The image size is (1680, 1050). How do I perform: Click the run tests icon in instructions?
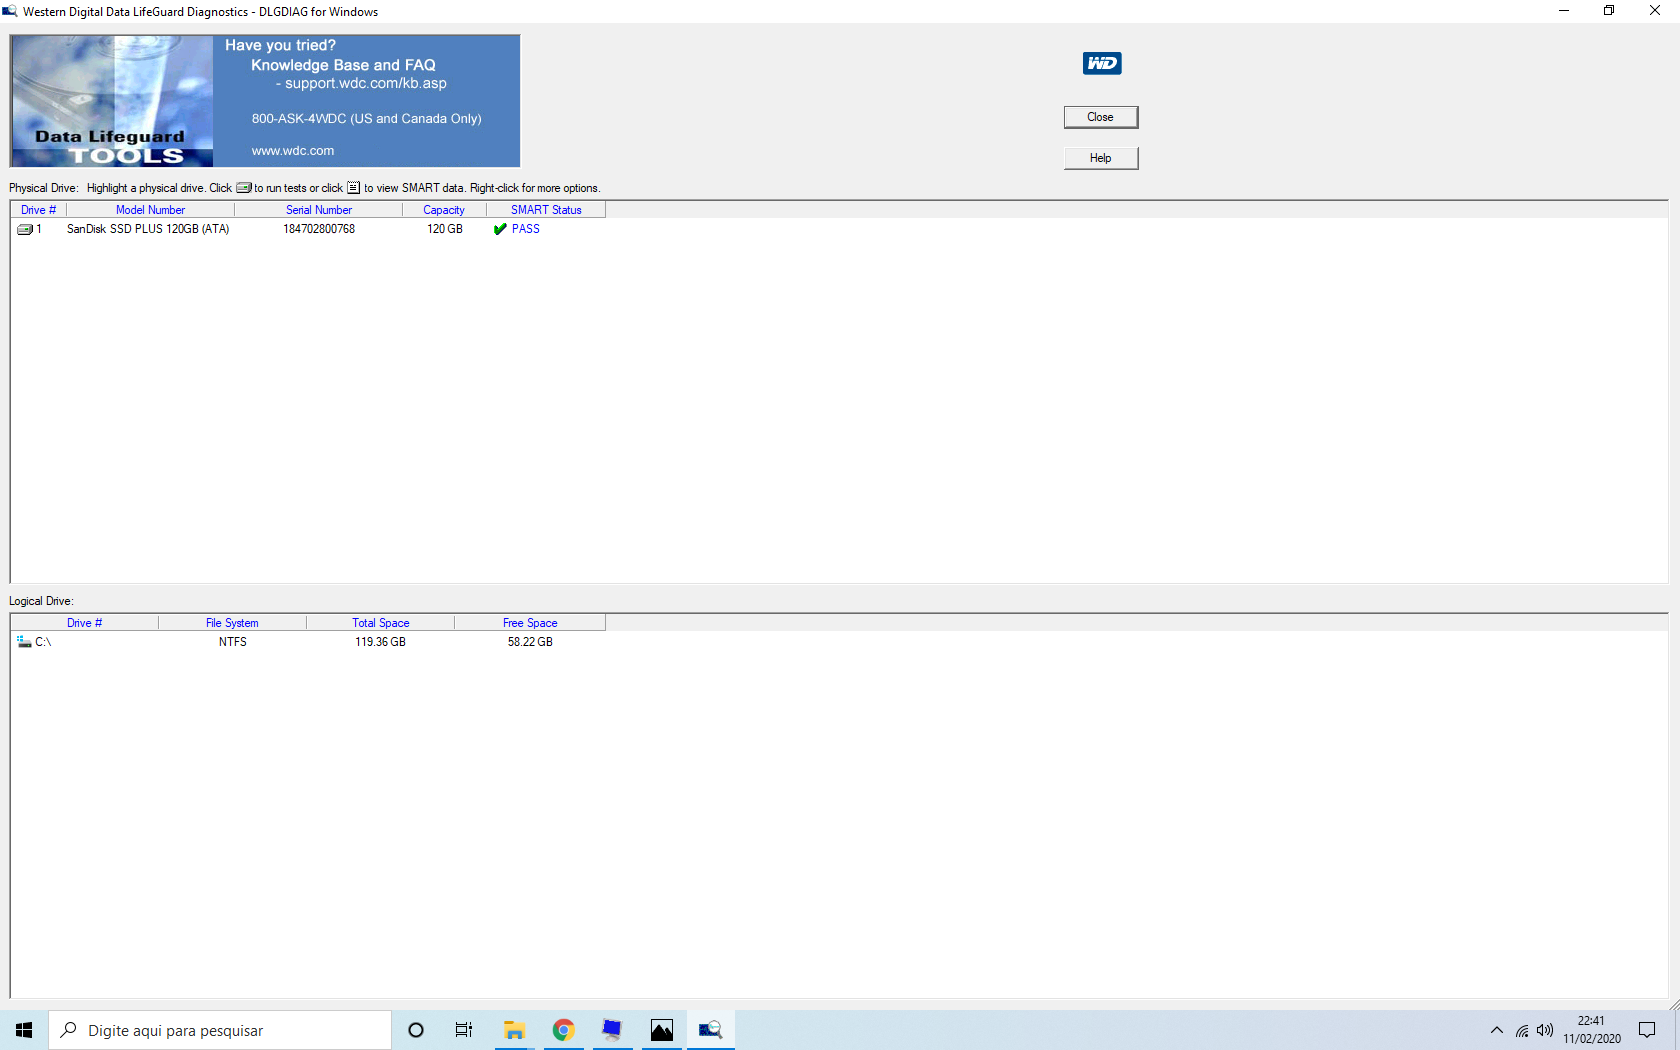pyautogui.click(x=244, y=188)
